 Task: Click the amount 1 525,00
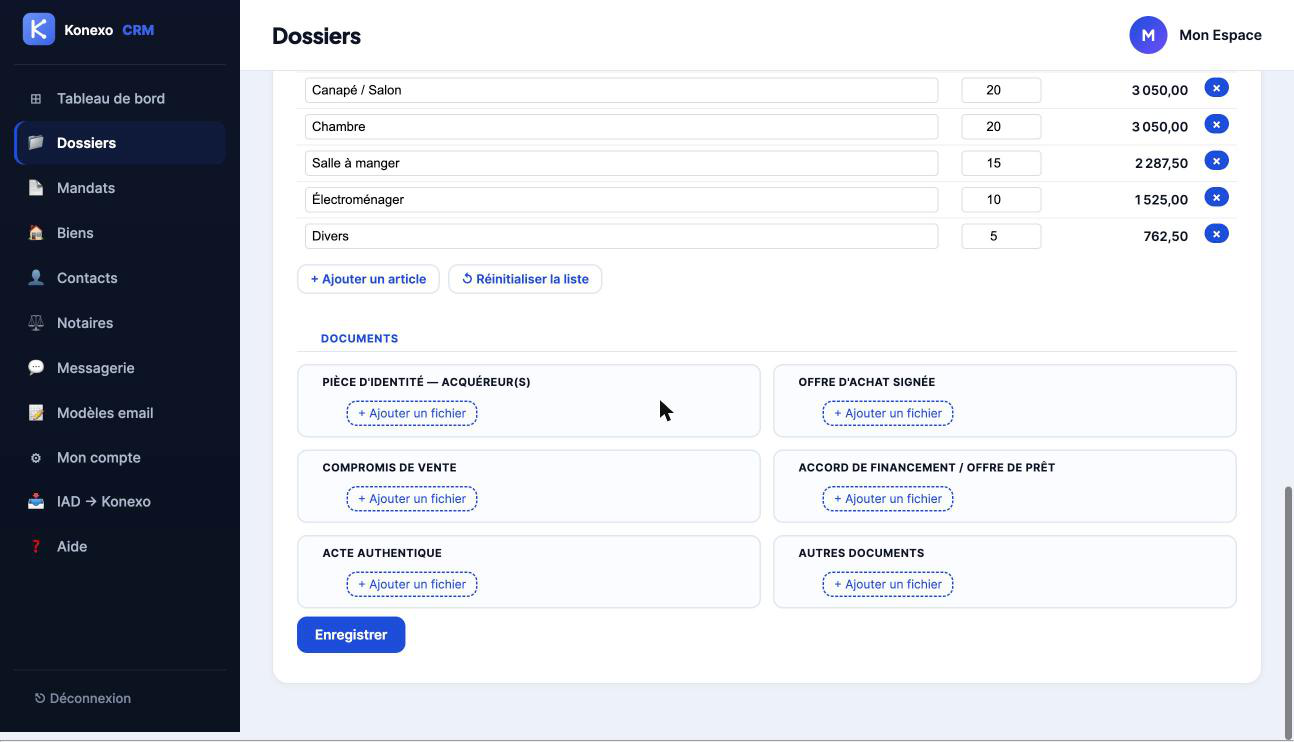click(1161, 199)
